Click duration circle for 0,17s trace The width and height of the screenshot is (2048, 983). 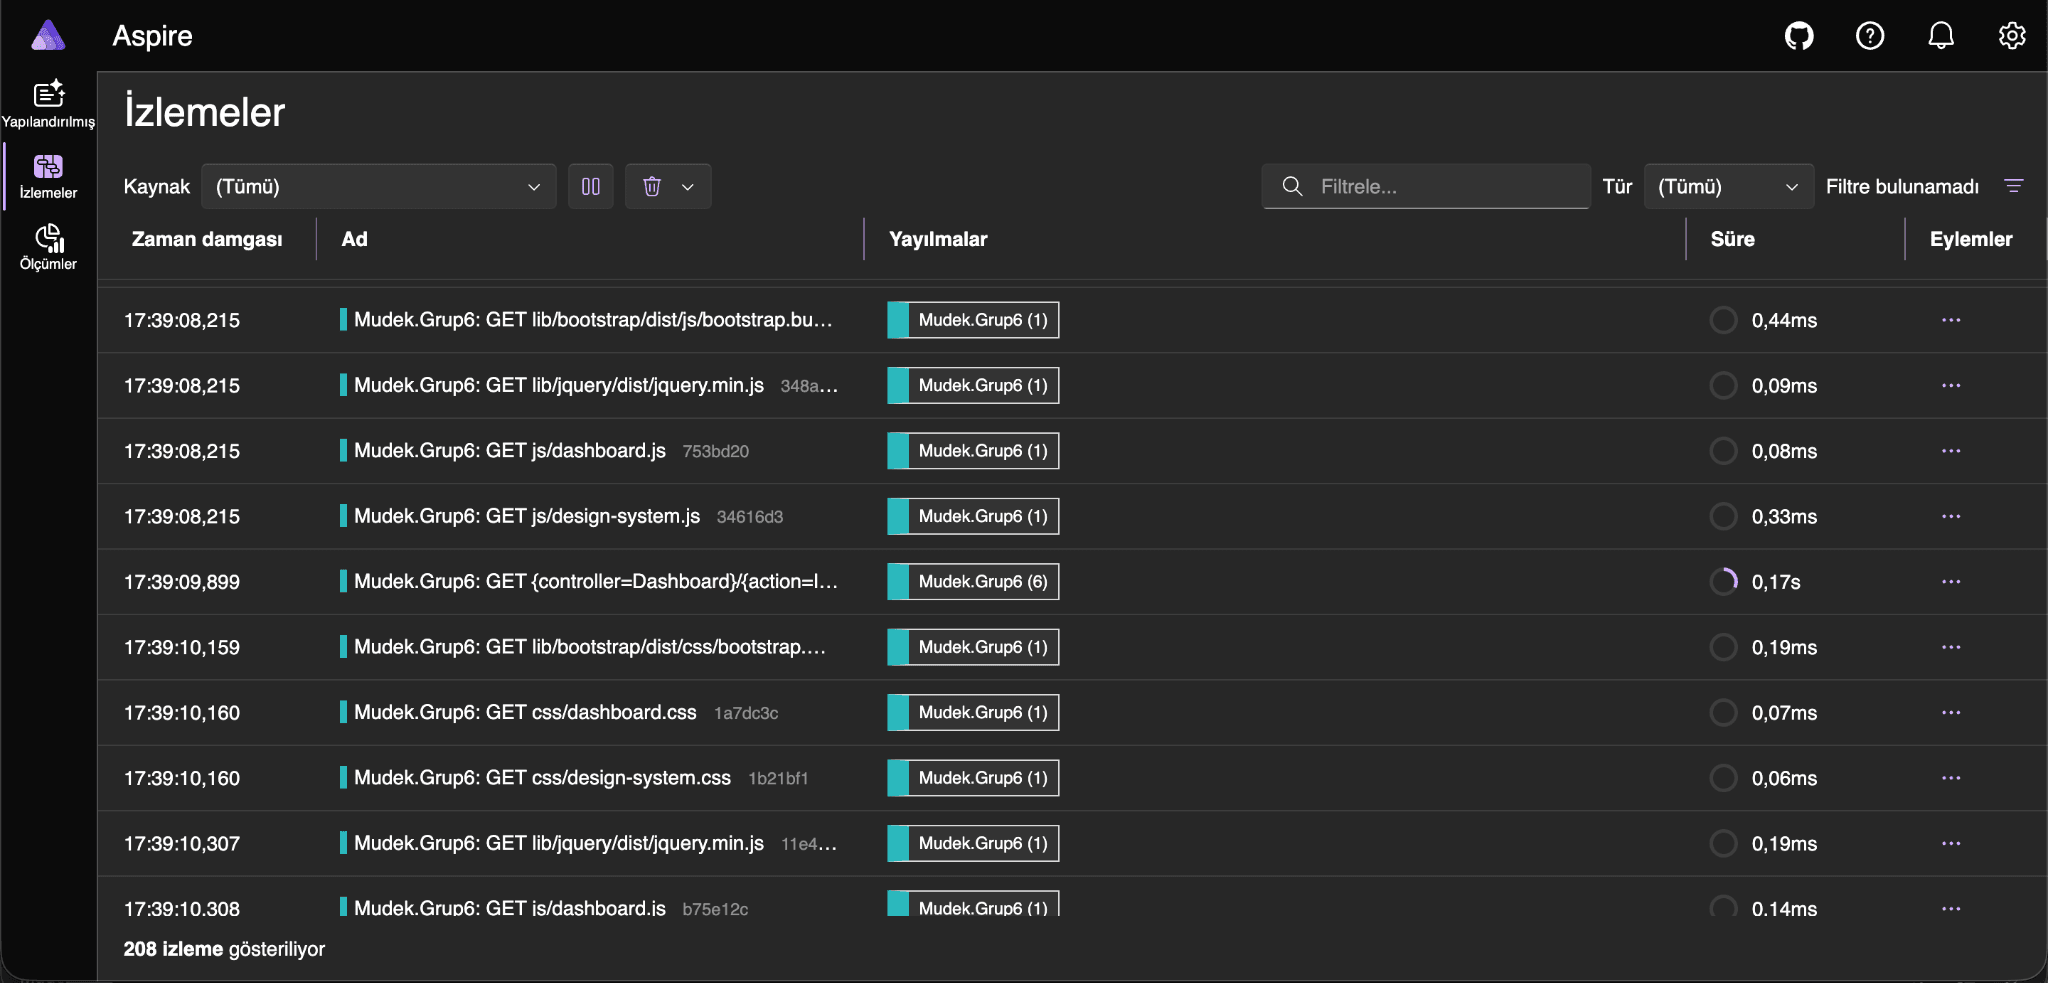(x=1723, y=581)
